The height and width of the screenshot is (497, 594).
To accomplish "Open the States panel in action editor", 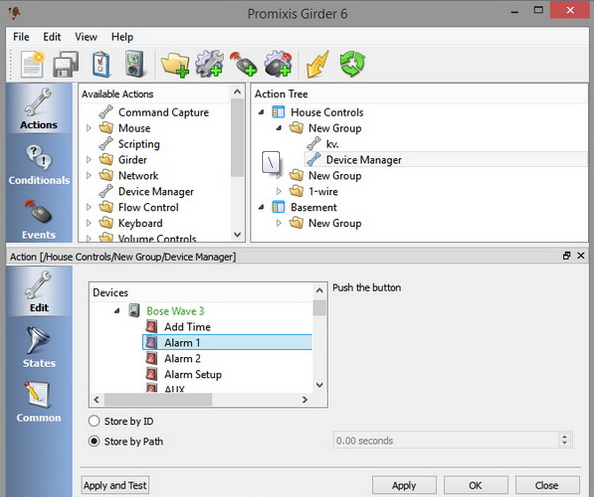I will point(39,347).
